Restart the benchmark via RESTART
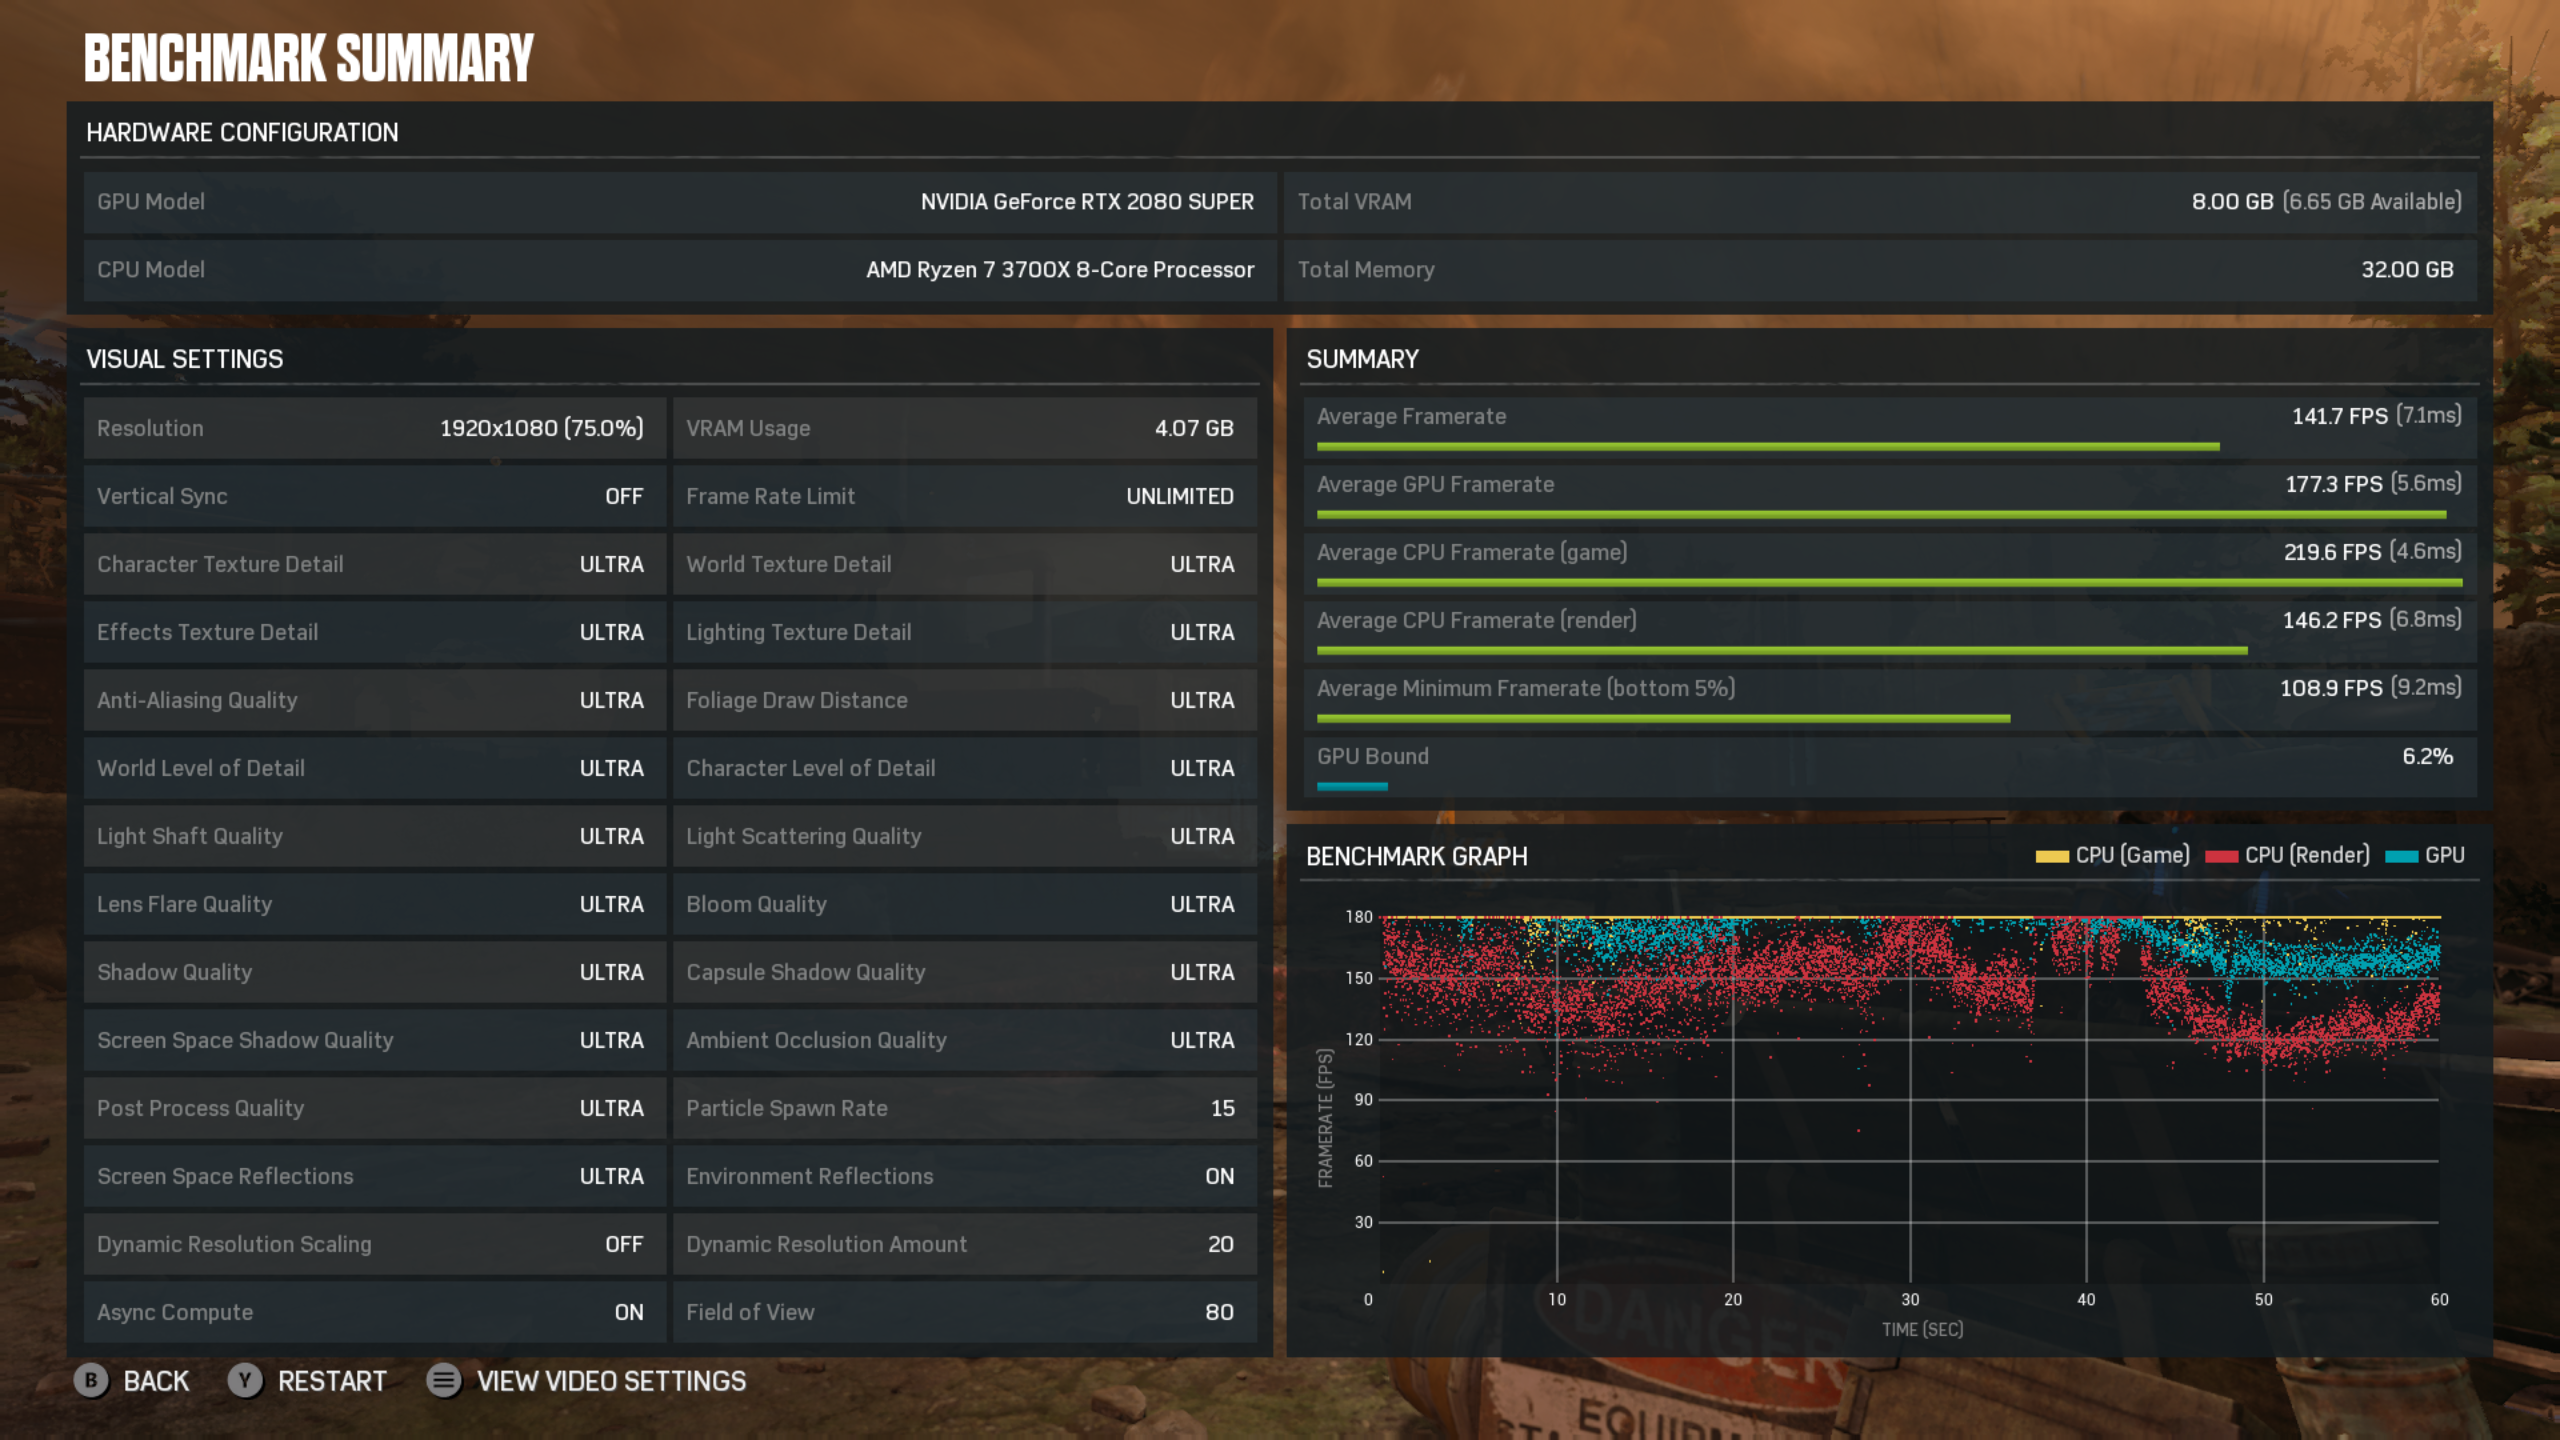The width and height of the screenshot is (2560, 1440). [x=332, y=1381]
